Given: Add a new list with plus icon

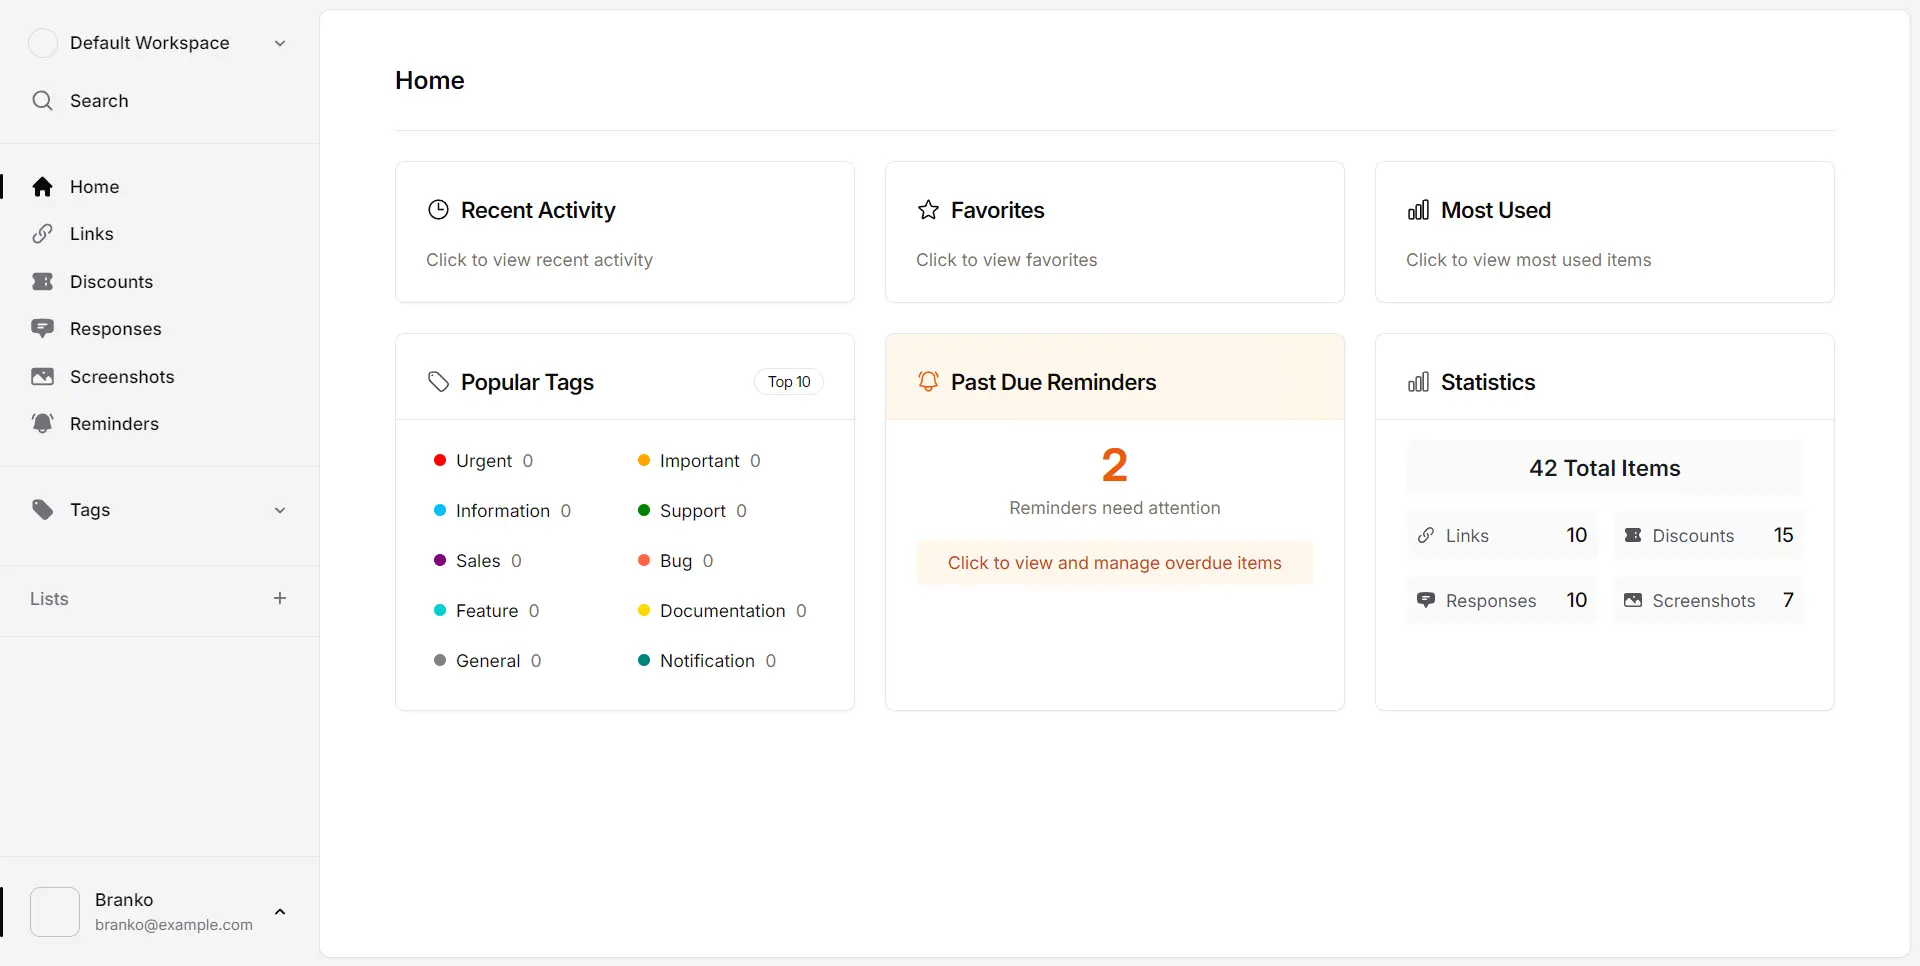Looking at the screenshot, I should click(x=280, y=598).
